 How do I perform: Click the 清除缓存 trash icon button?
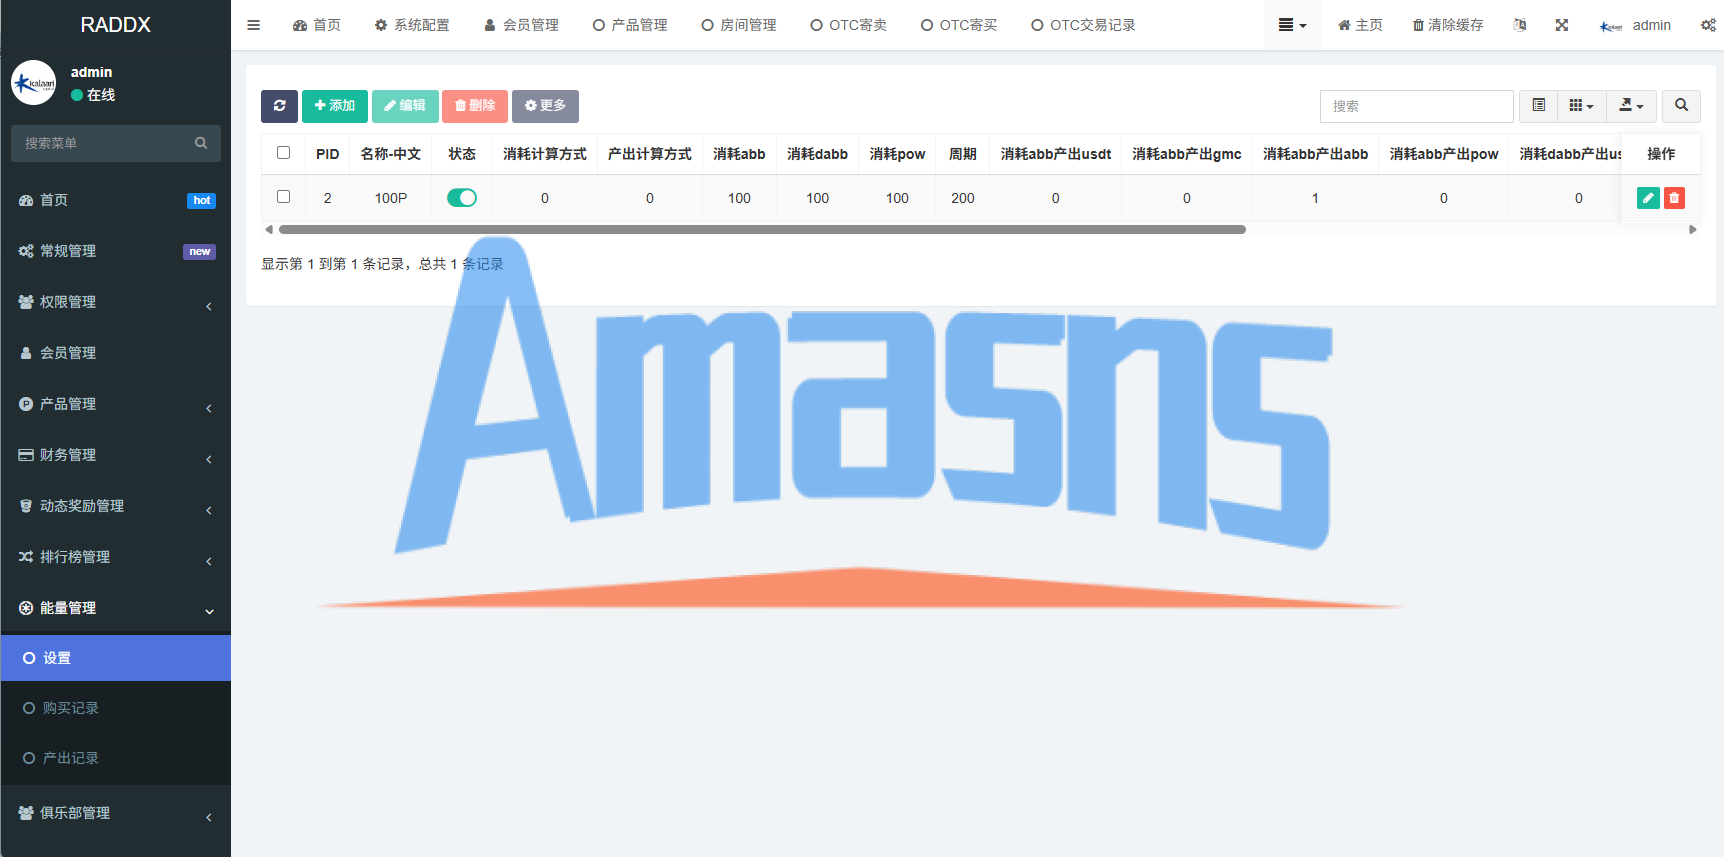pyautogui.click(x=1447, y=25)
